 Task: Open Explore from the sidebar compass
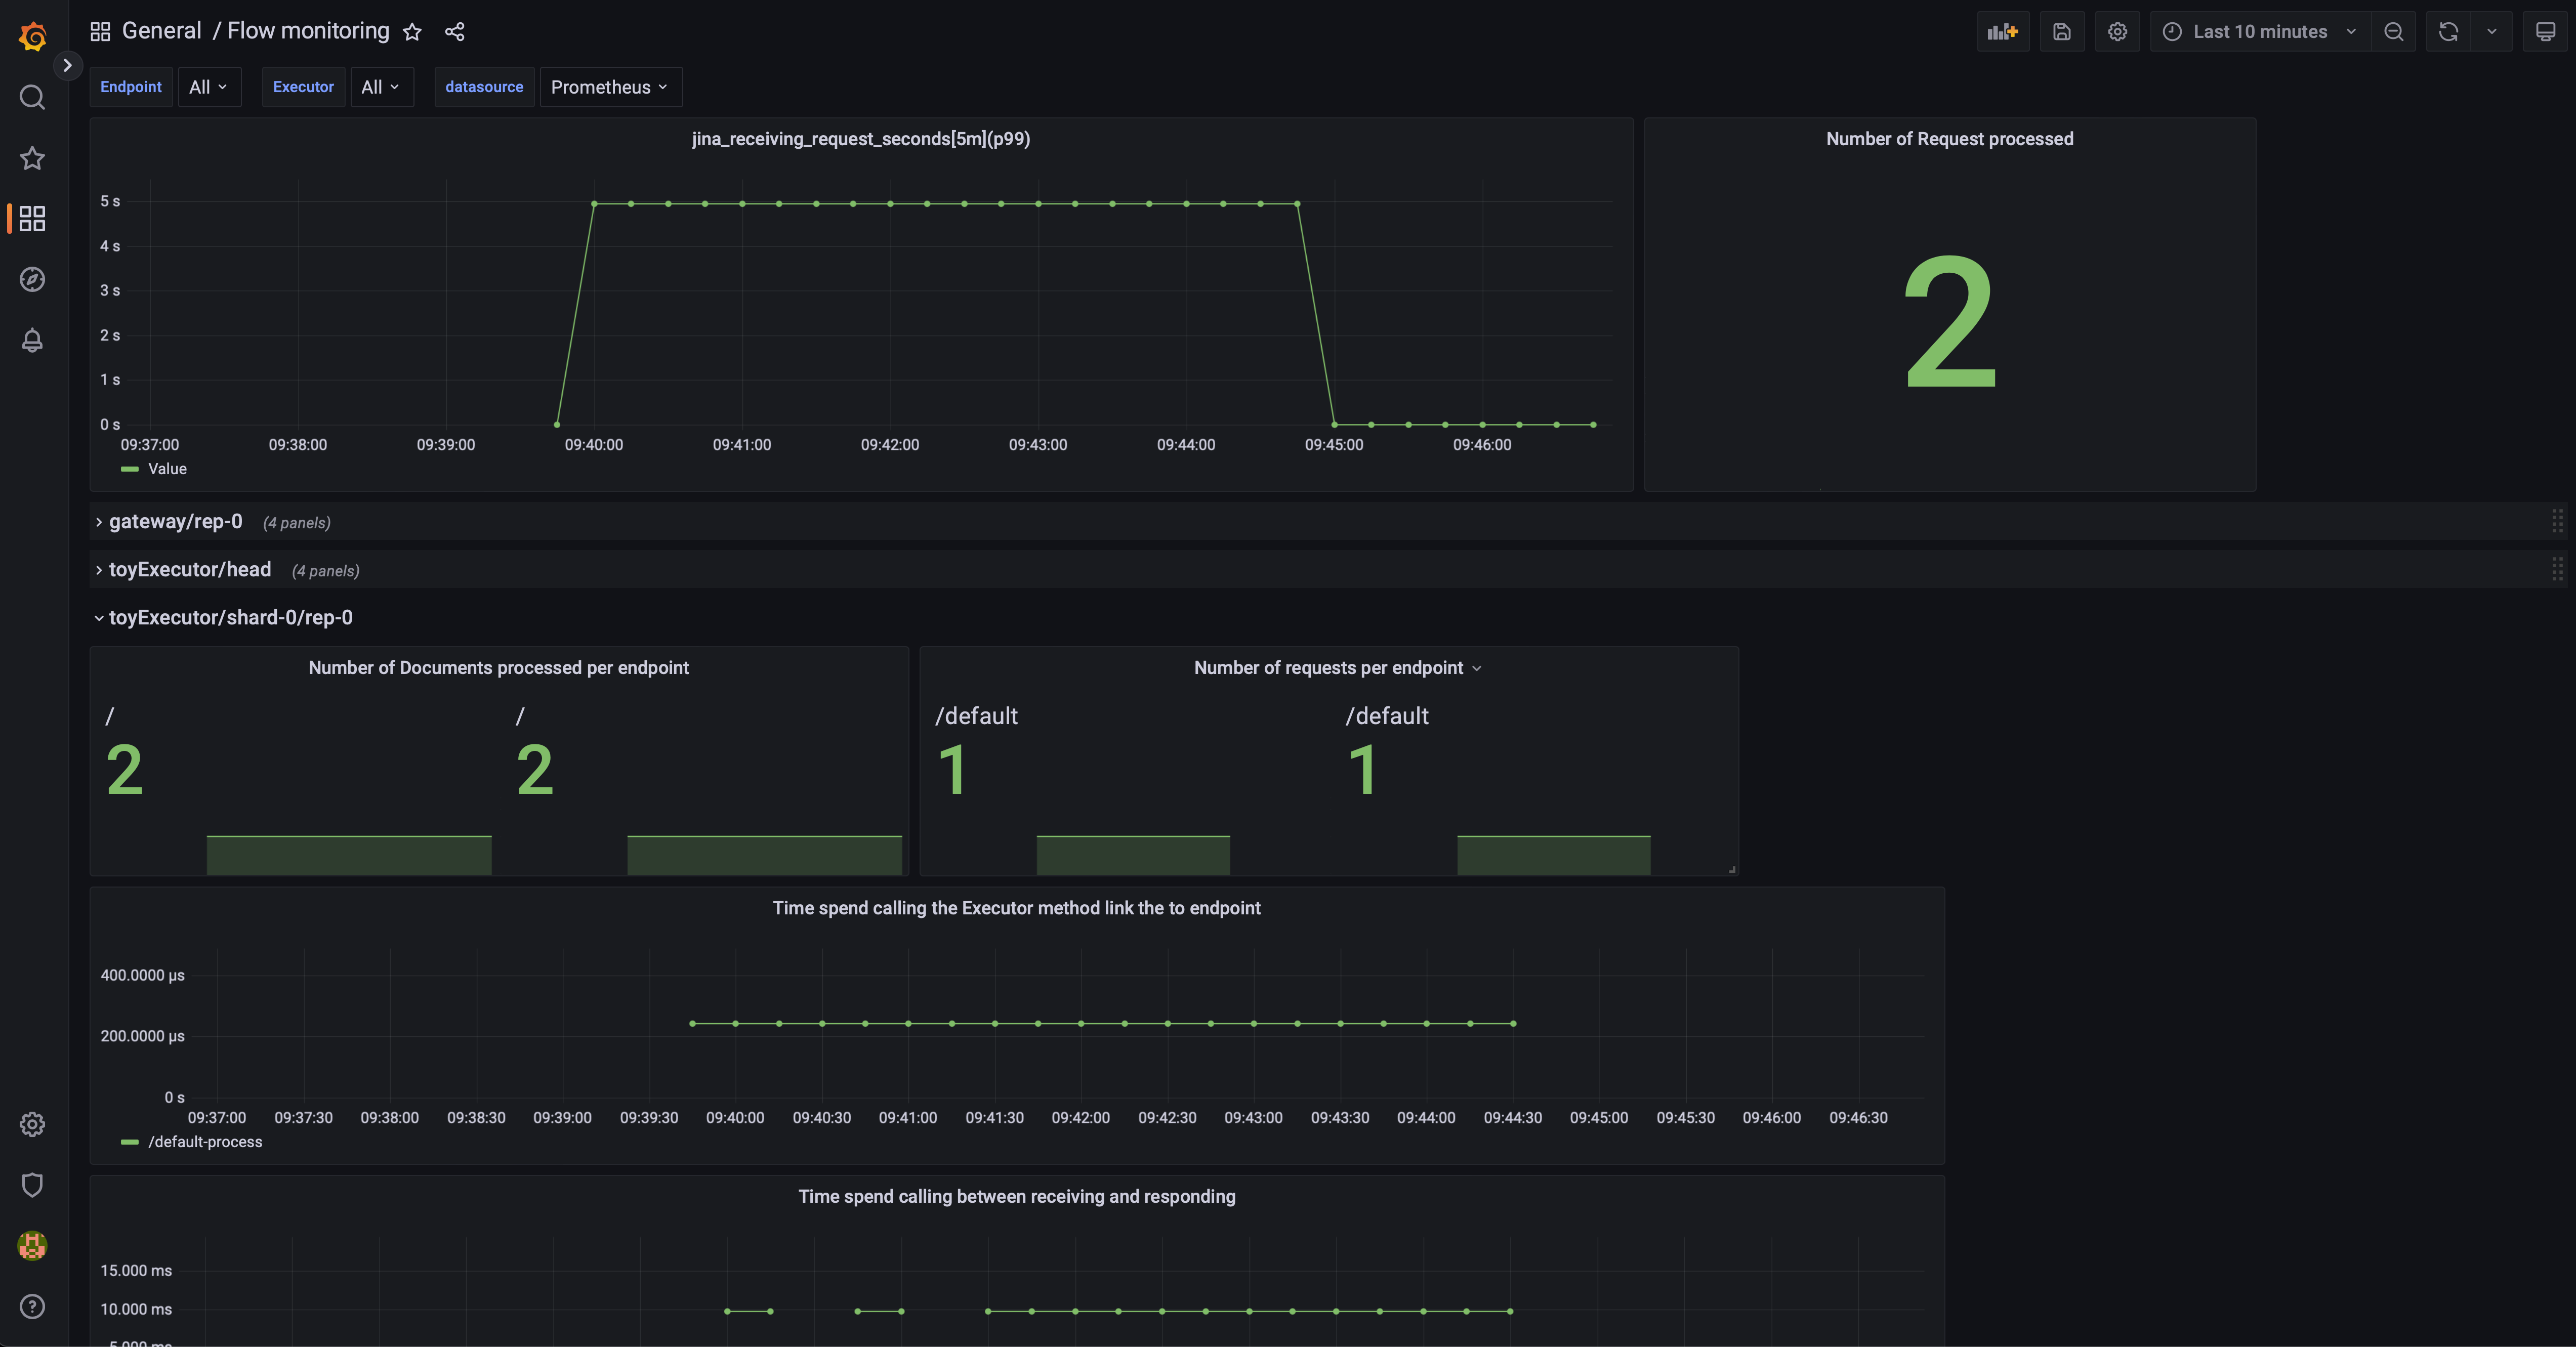click(32, 279)
